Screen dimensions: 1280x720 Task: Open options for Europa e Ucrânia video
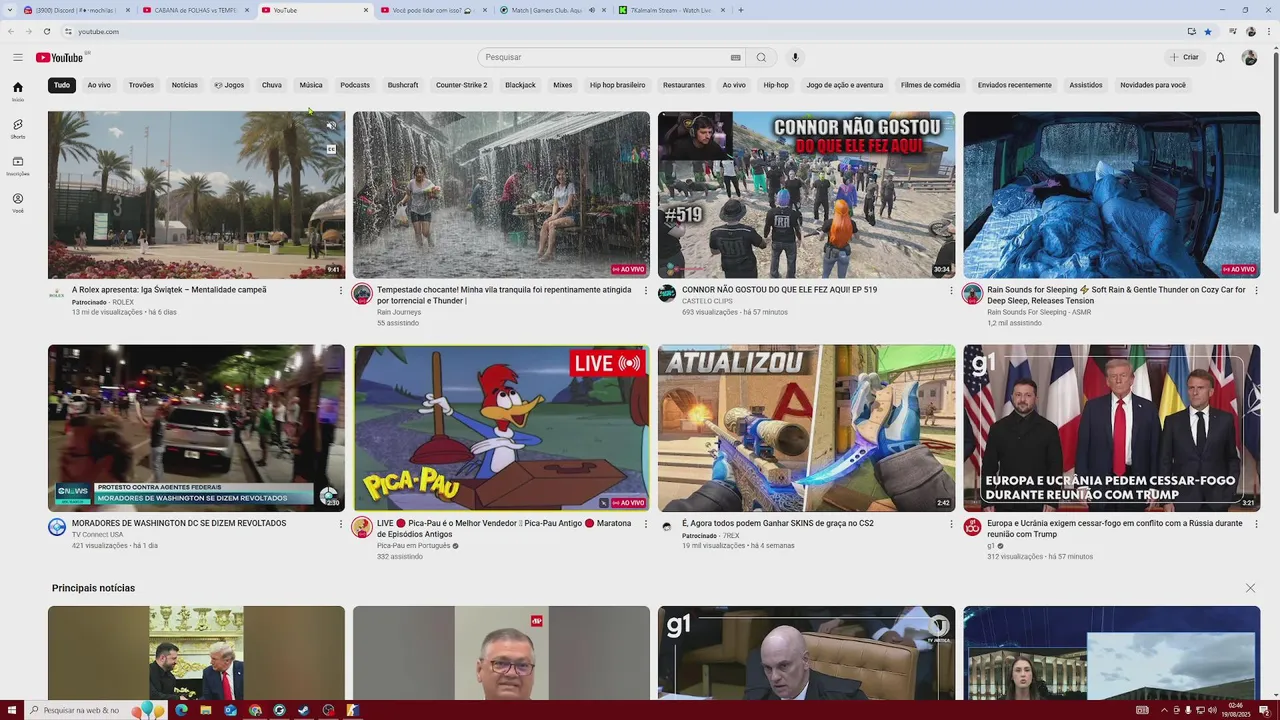pos(1256,524)
